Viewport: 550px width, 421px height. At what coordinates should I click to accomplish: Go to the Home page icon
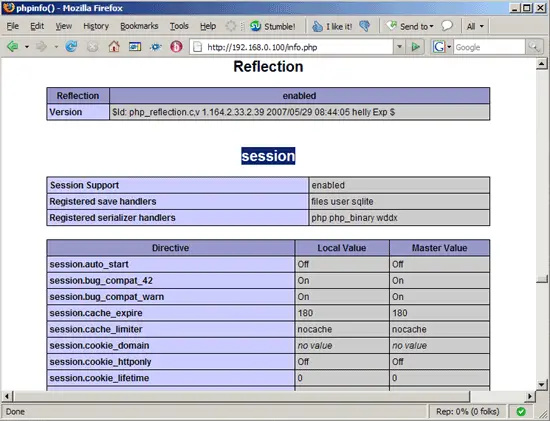(114, 46)
